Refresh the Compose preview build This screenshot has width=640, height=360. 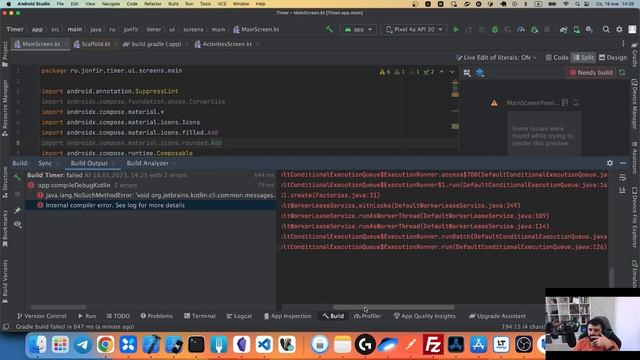coord(622,73)
